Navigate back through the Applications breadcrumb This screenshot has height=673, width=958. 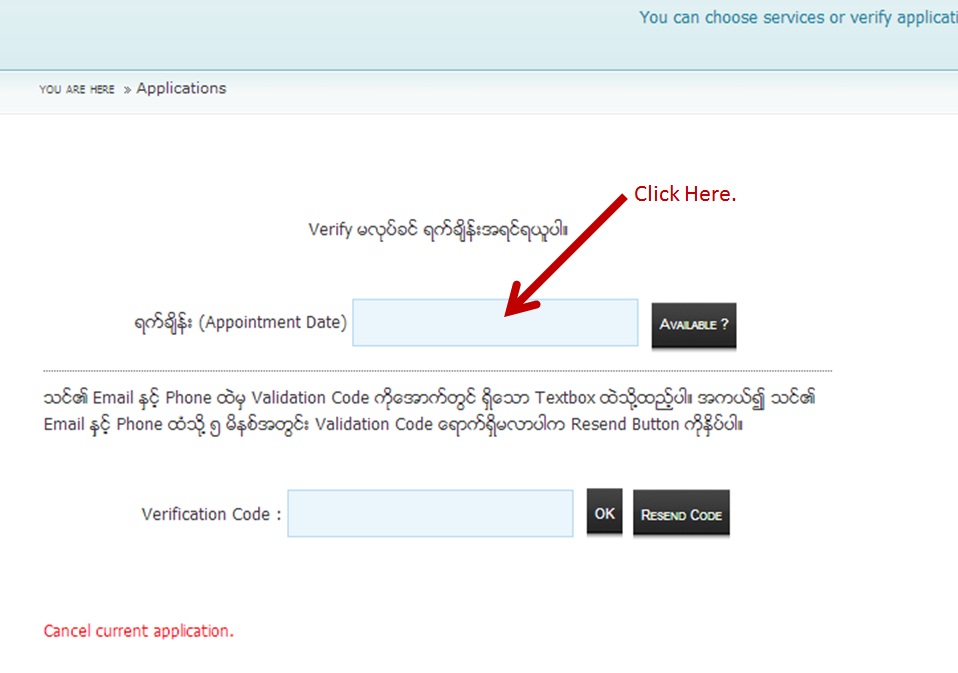click(x=180, y=88)
